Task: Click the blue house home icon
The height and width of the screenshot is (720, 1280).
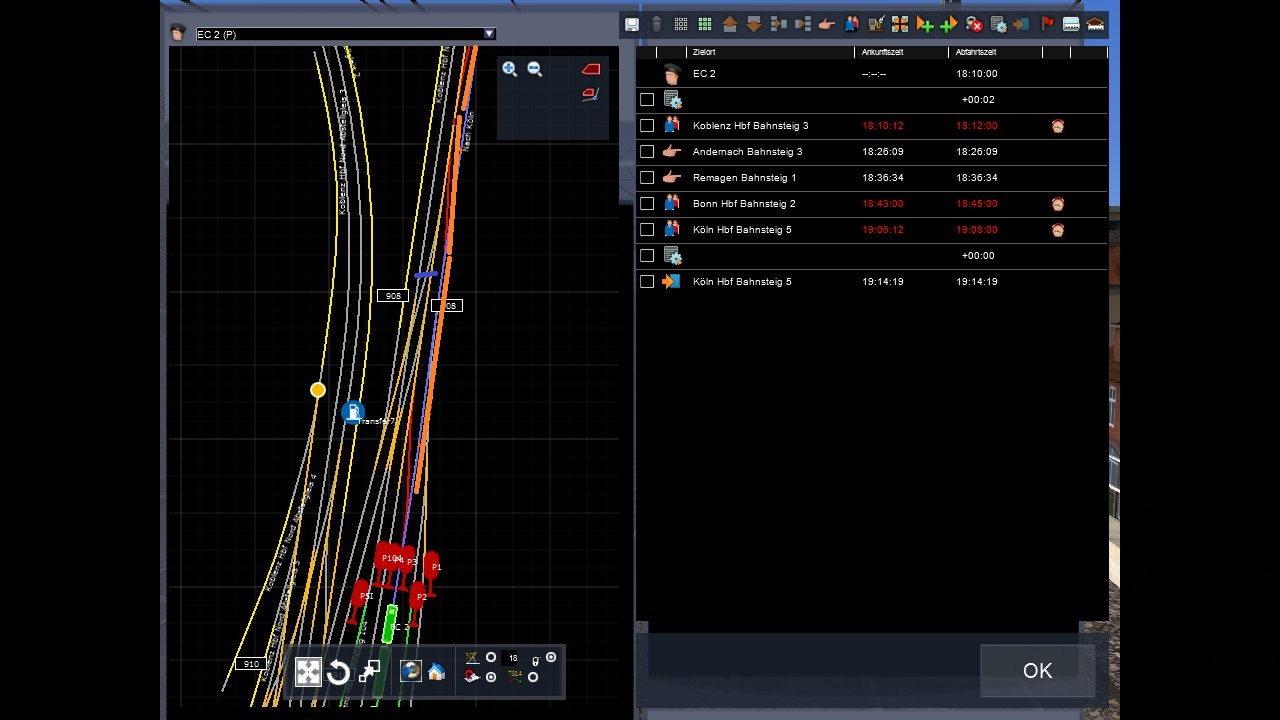Action: 436,672
